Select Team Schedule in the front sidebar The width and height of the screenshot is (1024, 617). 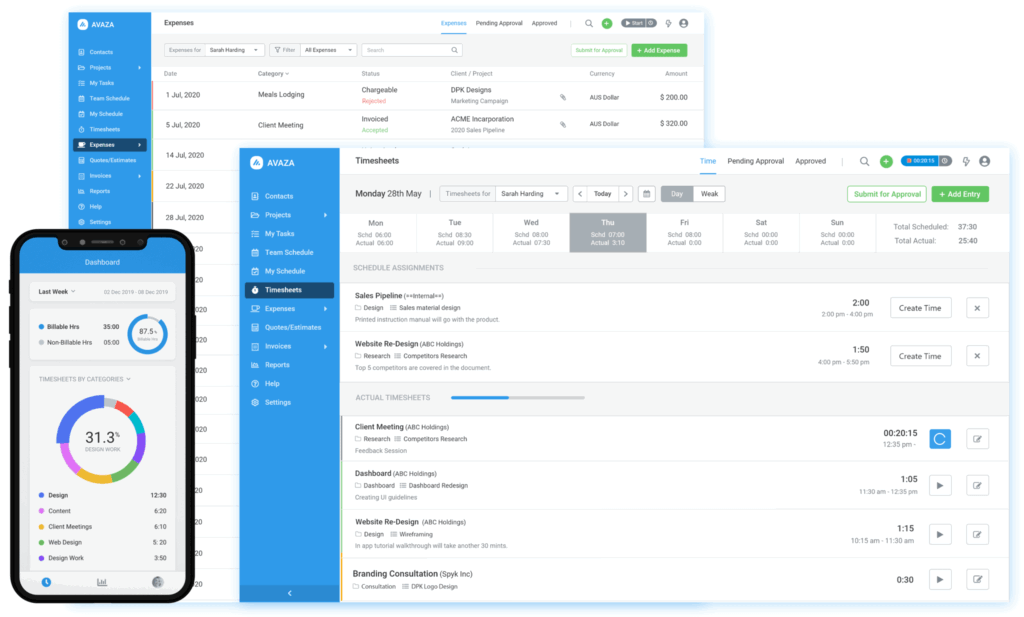coord(288,252)
